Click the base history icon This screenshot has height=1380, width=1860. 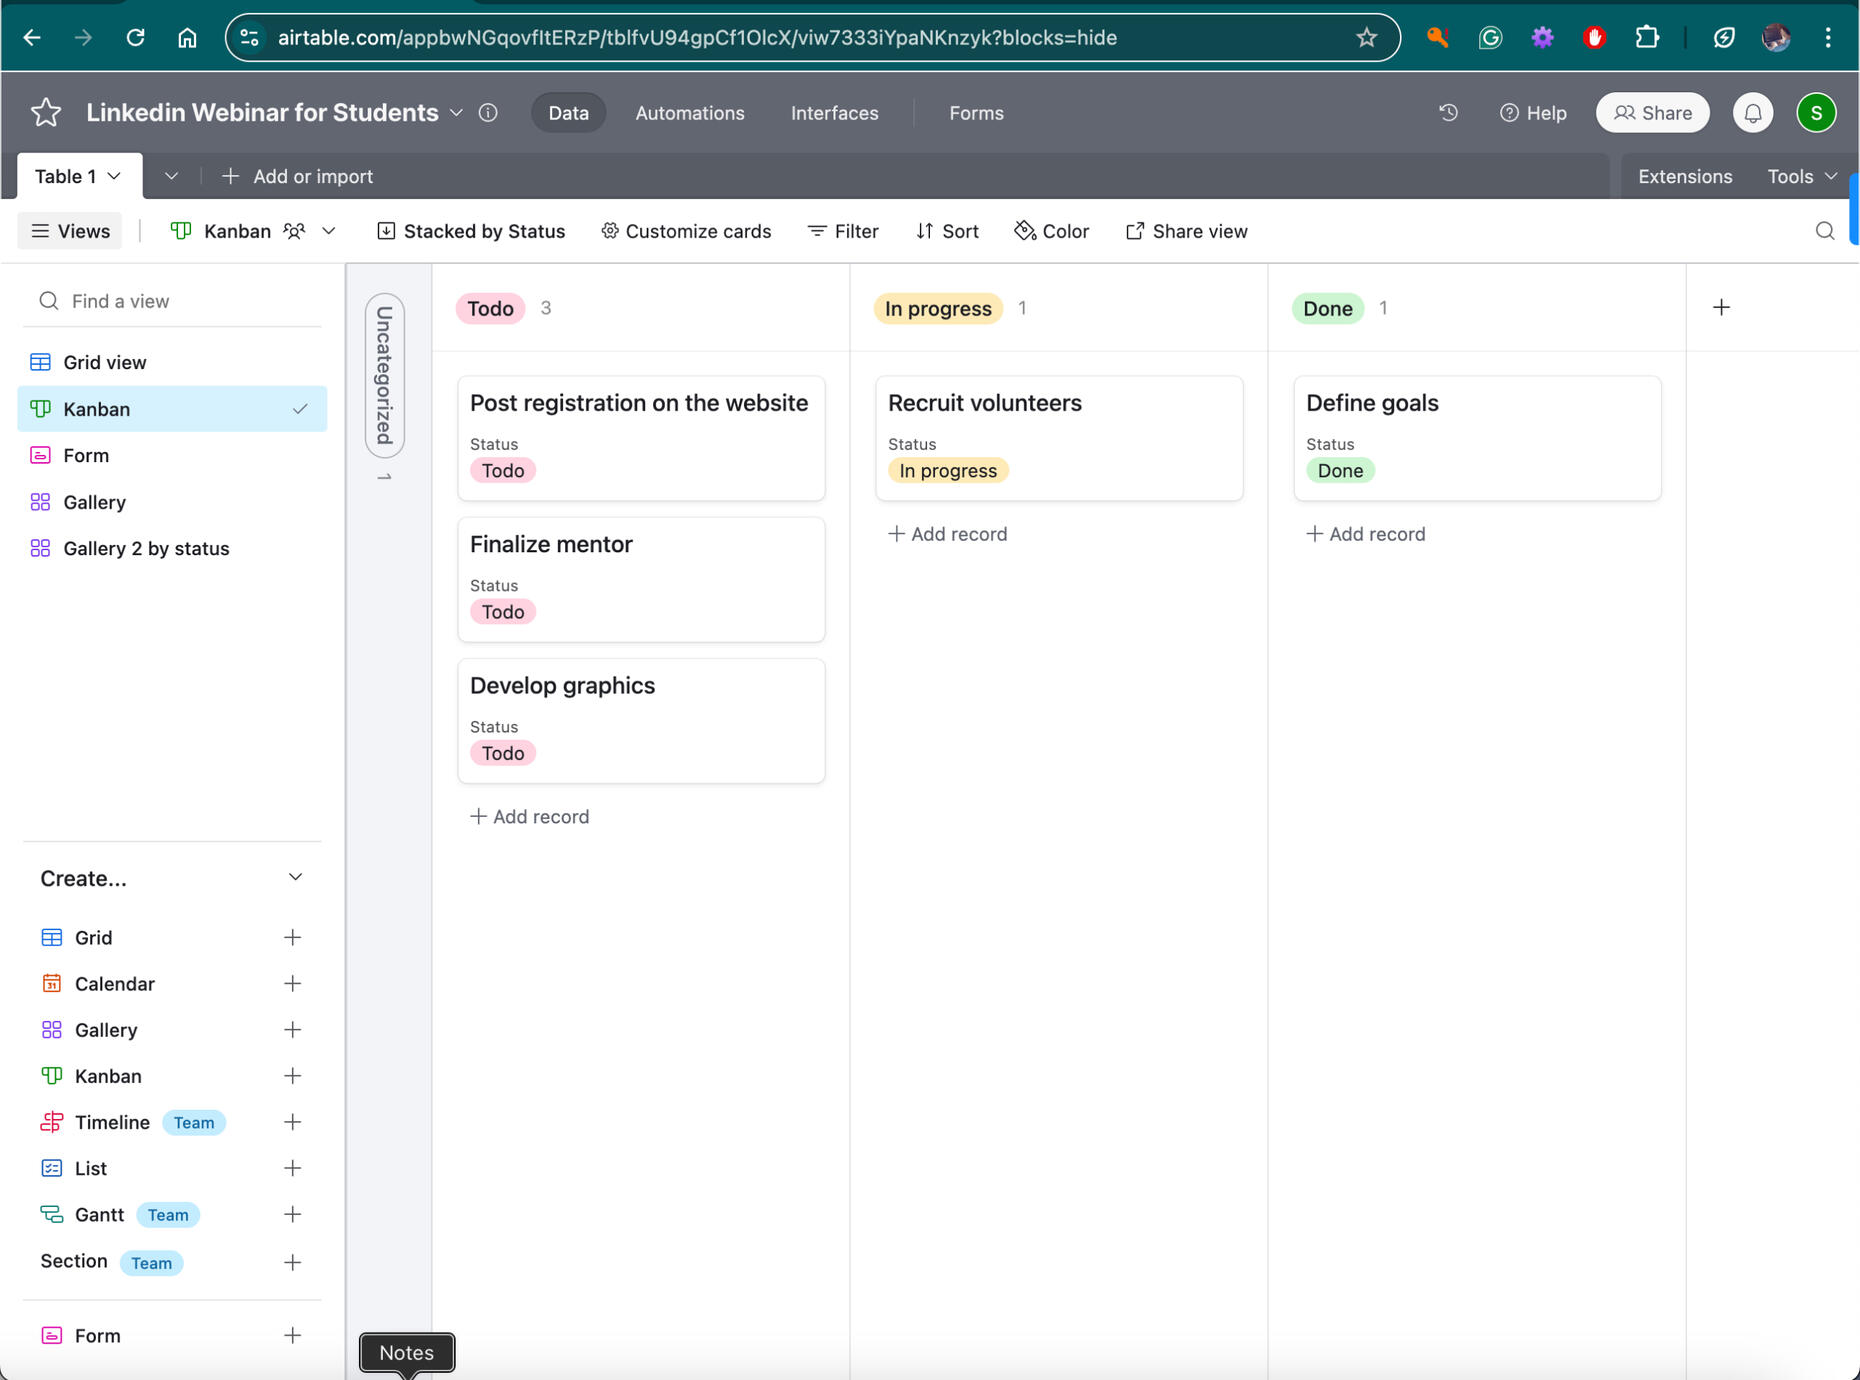coord(1447,113)
